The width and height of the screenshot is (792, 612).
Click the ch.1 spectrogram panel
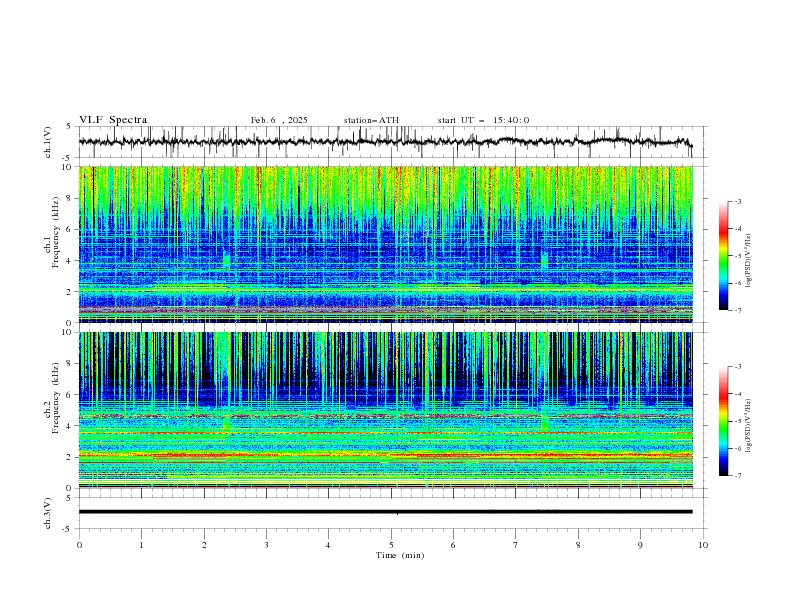click(386, 244)
